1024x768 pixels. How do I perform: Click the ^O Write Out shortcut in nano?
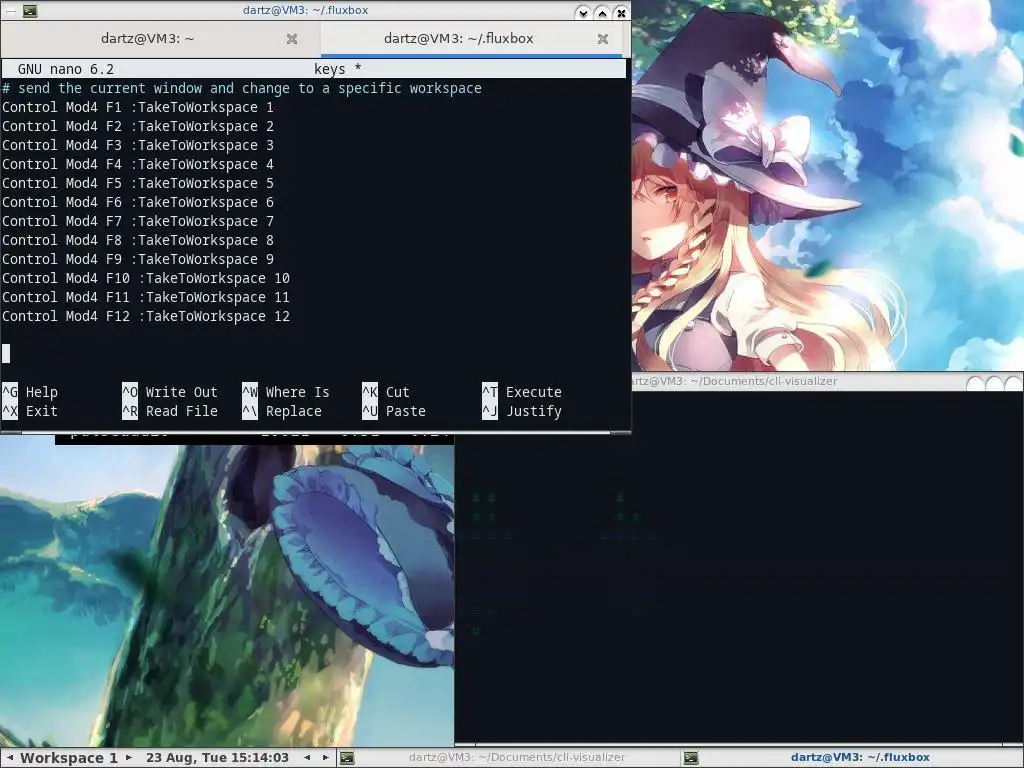pos(170,392)
